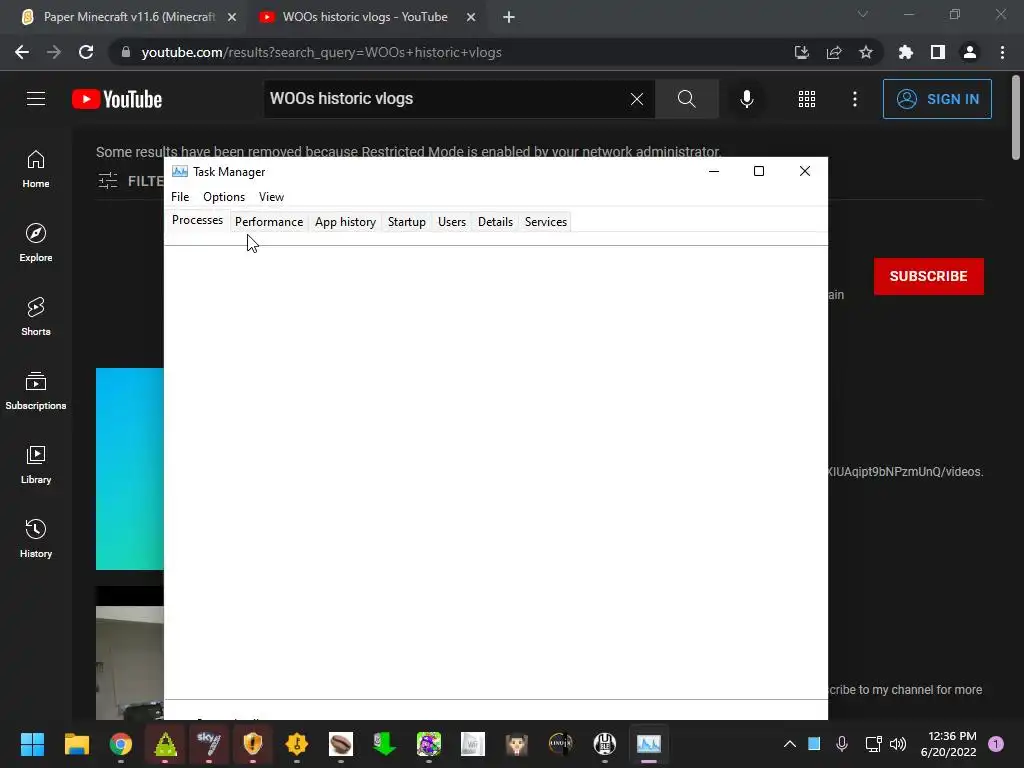Viewport: 1024px width, 768px height.
Task: Open the clock and date panel
Action: click(949, 744)
